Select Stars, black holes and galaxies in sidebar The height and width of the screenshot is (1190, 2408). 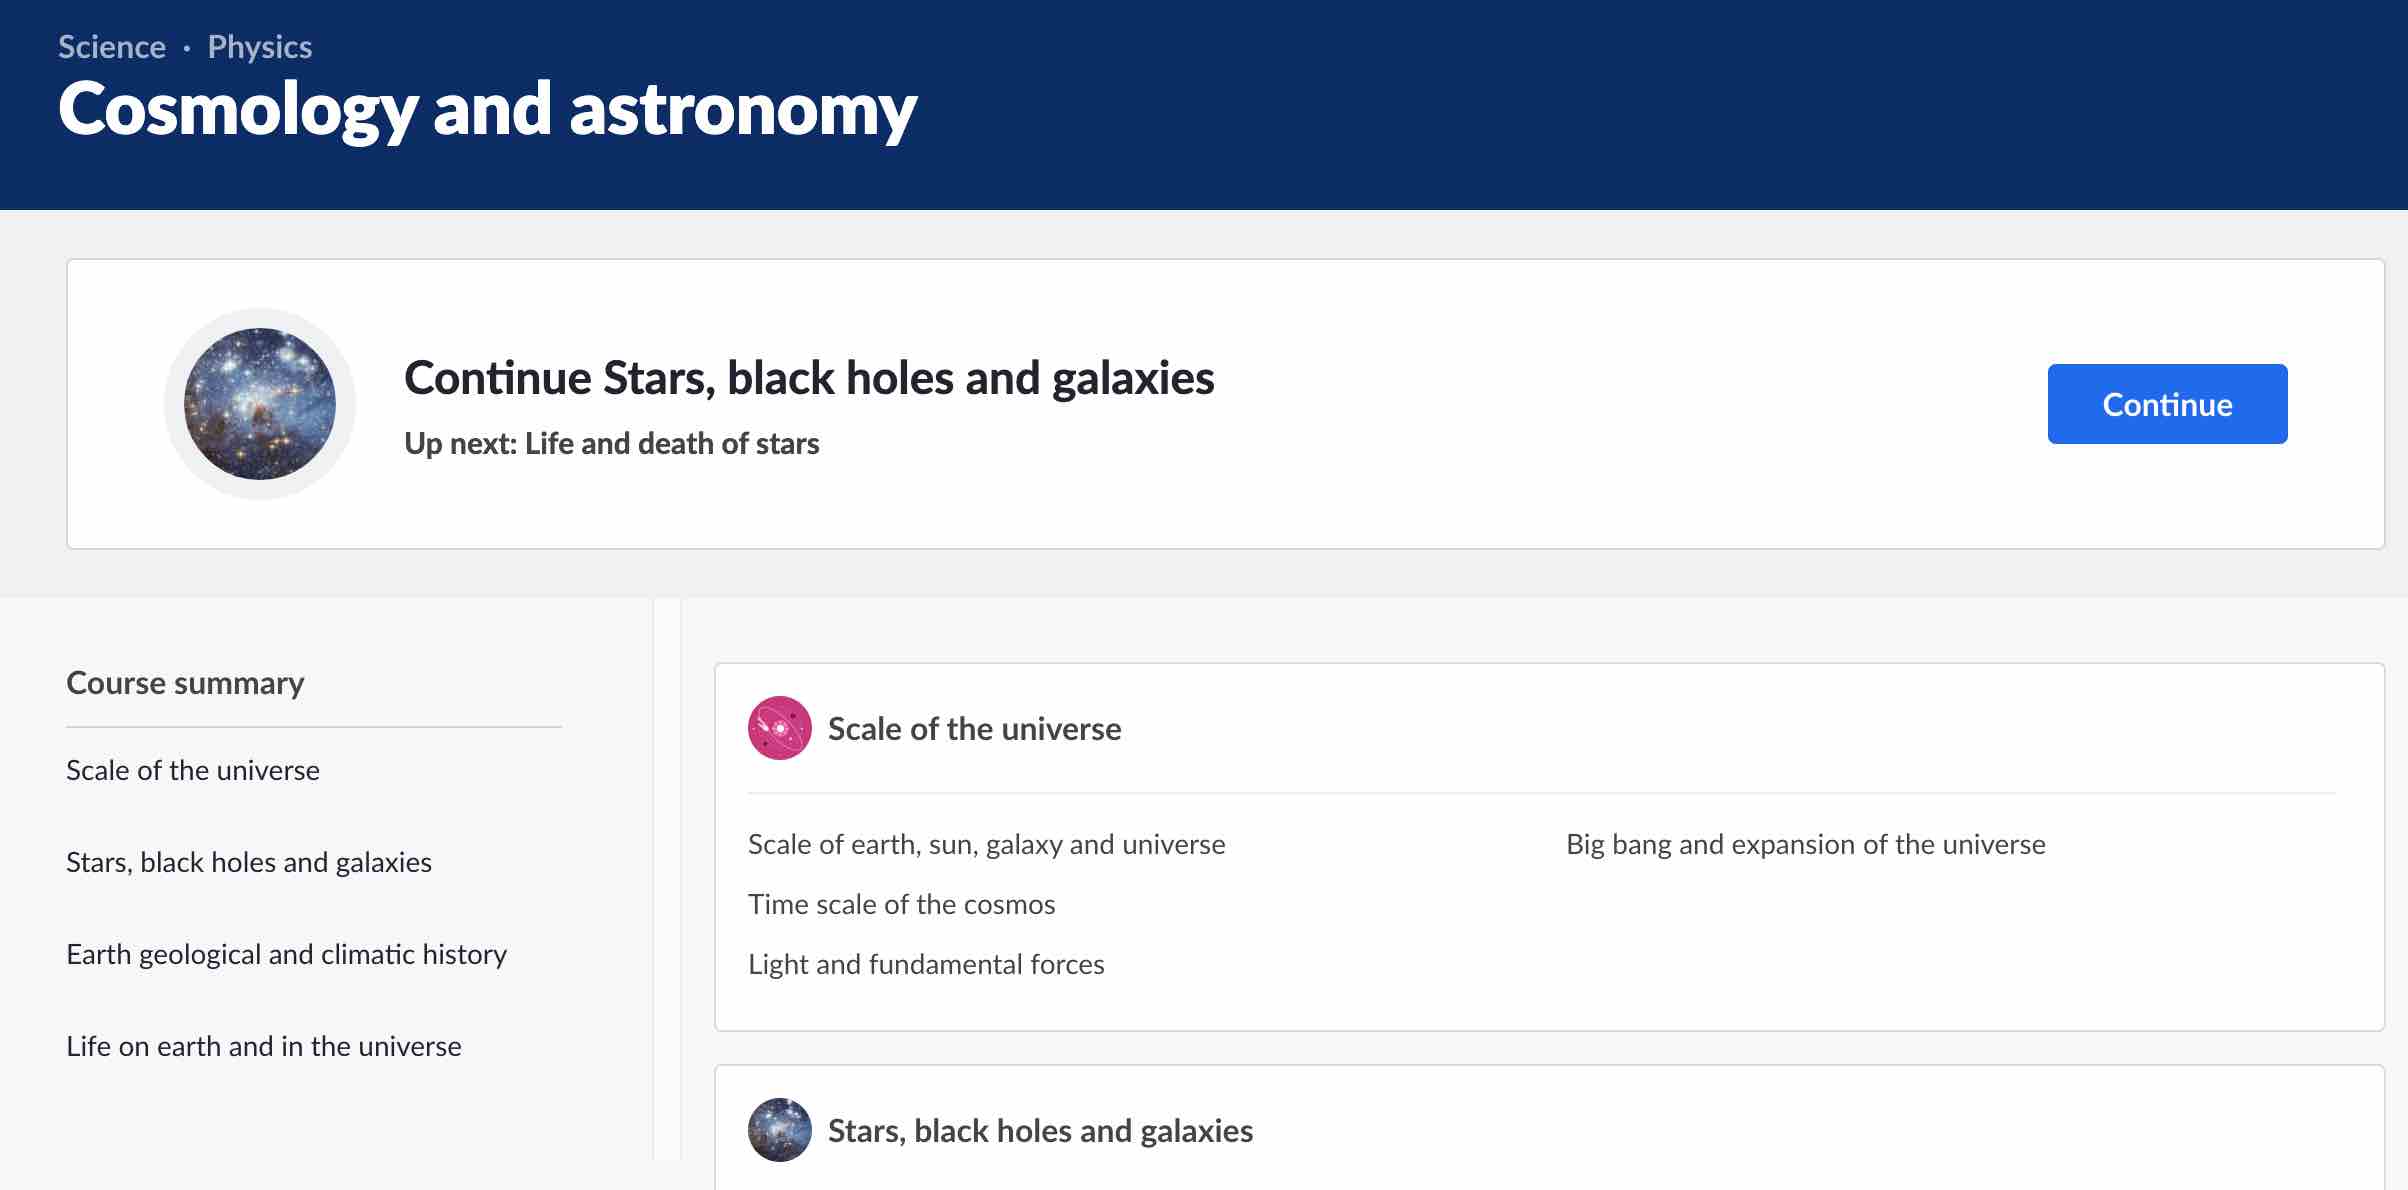point(249,862)
